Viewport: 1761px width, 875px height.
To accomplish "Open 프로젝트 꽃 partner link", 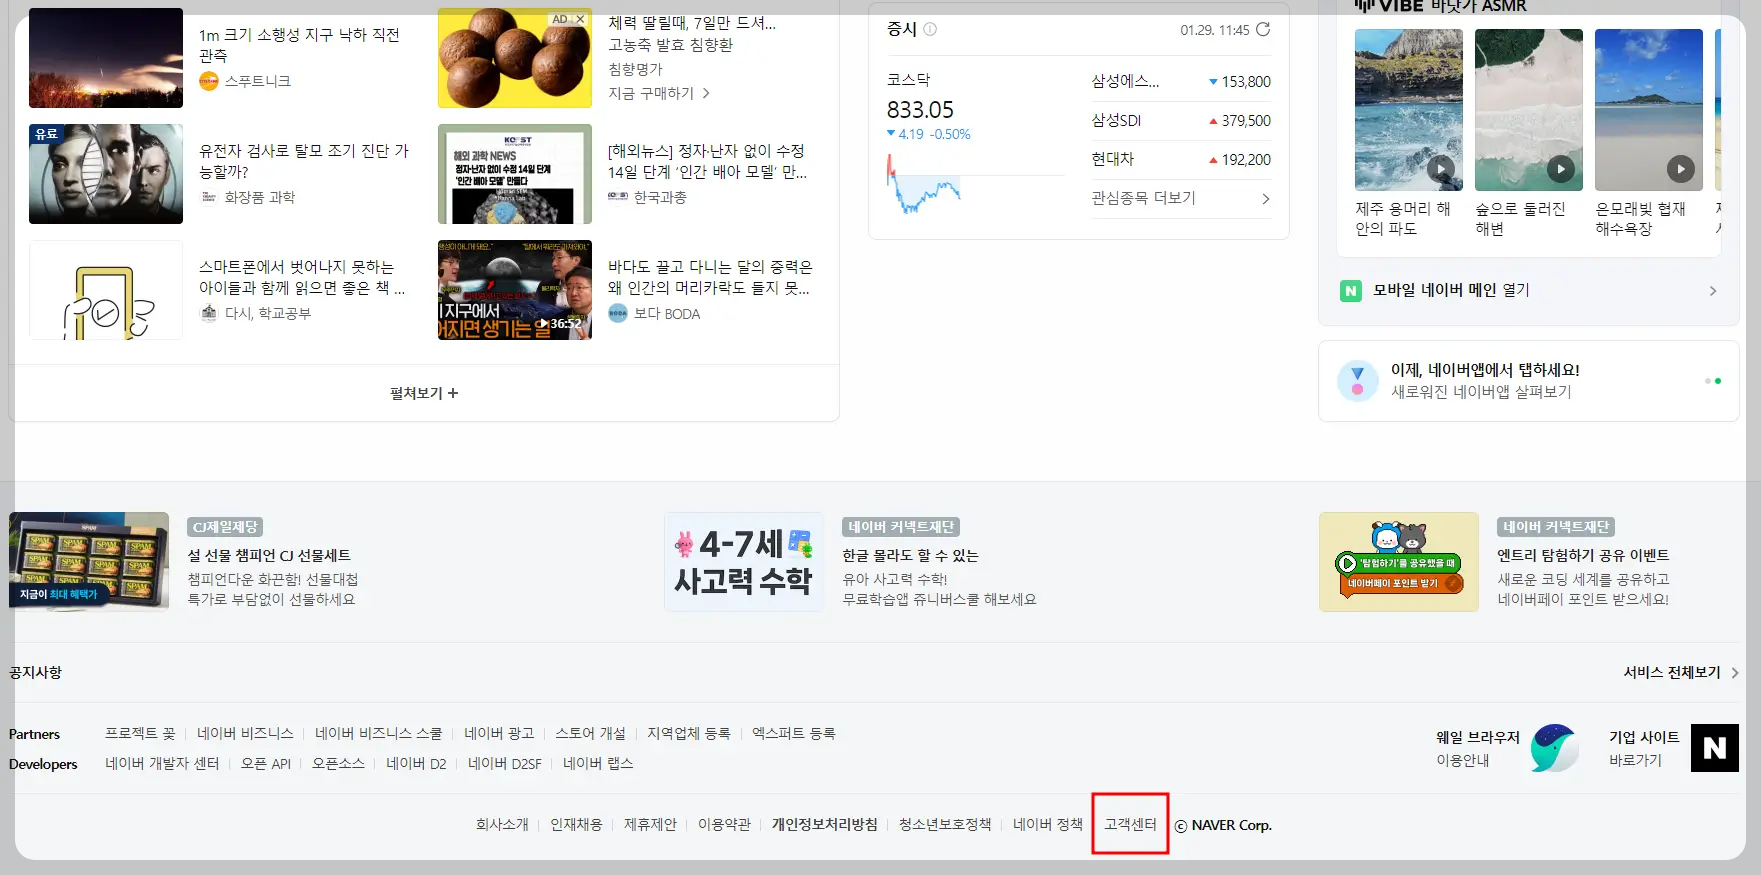I will click(x=140, y=733).
